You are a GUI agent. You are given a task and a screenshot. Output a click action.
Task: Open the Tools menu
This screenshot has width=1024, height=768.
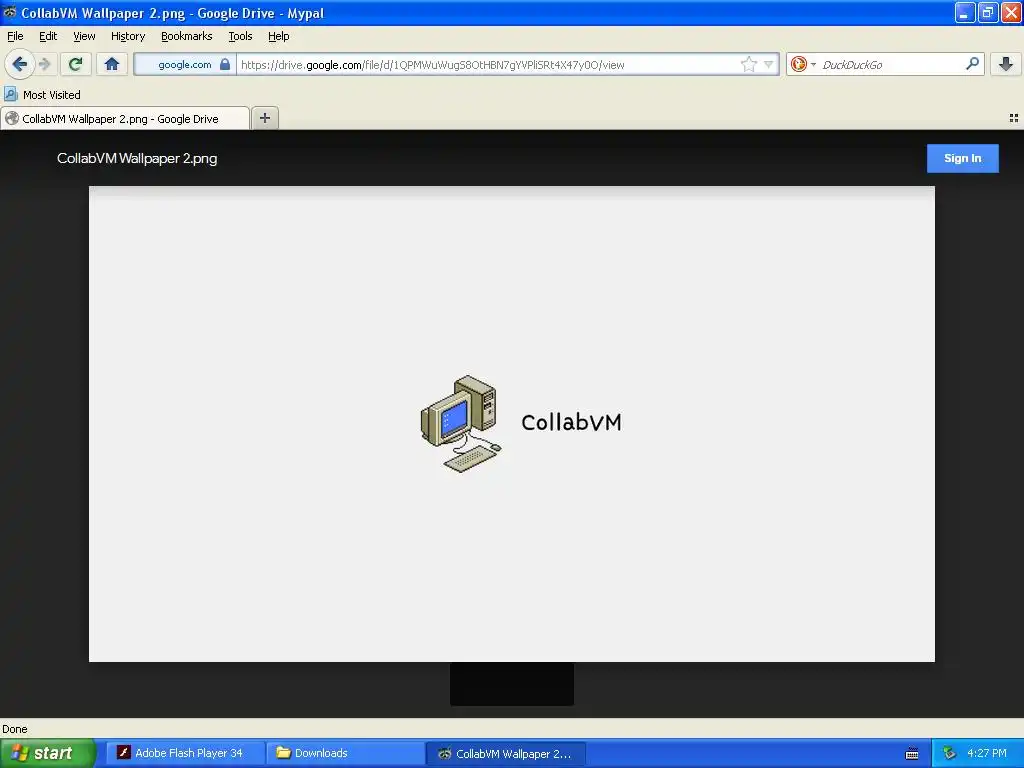[x=240, y=36]
